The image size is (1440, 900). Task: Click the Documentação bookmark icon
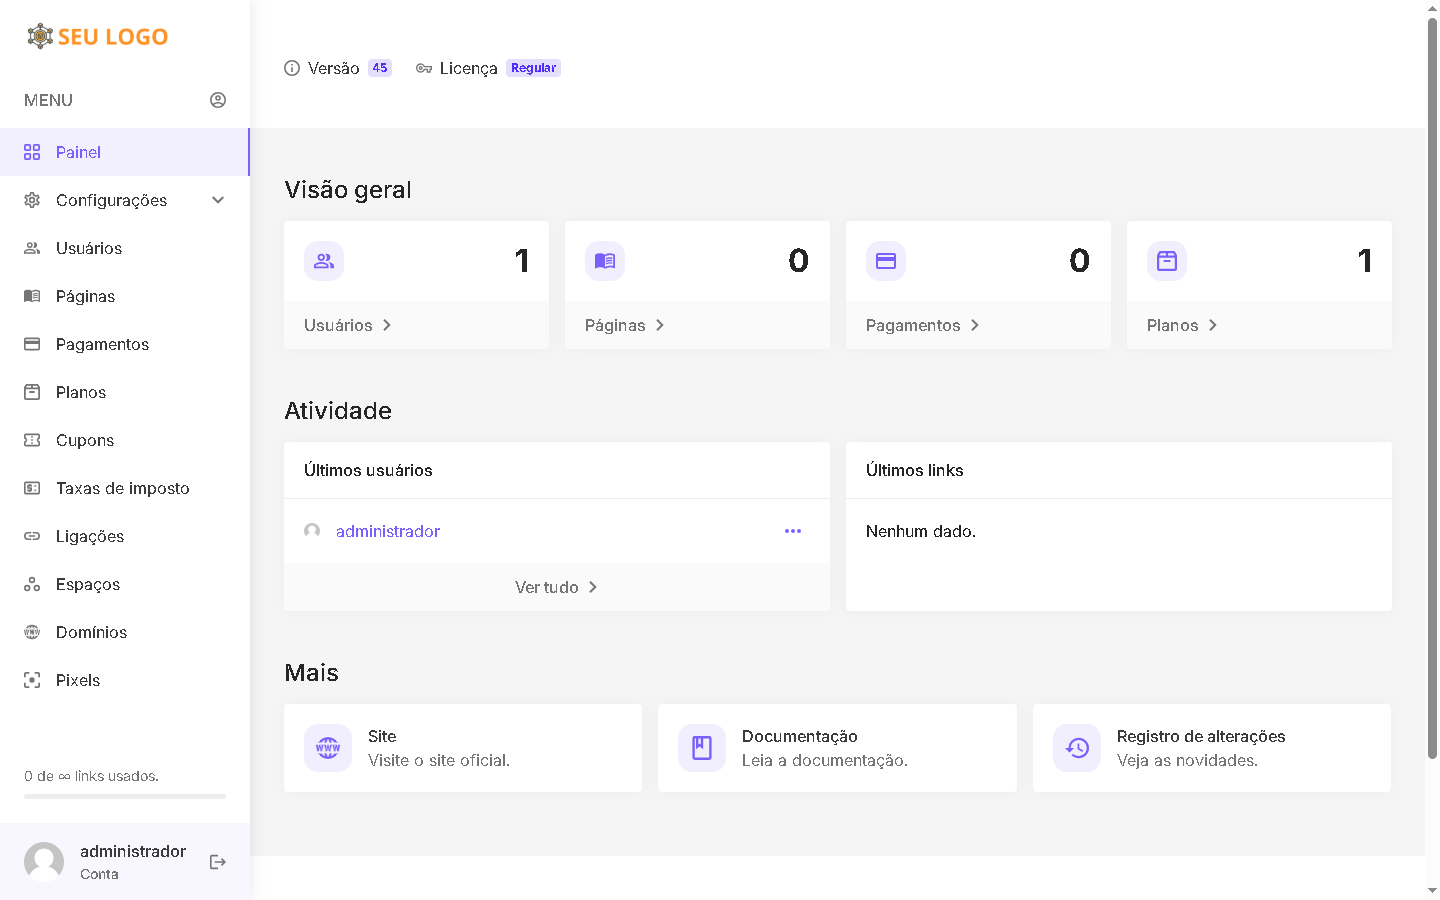pyautogui.click(x=702, y=748)
